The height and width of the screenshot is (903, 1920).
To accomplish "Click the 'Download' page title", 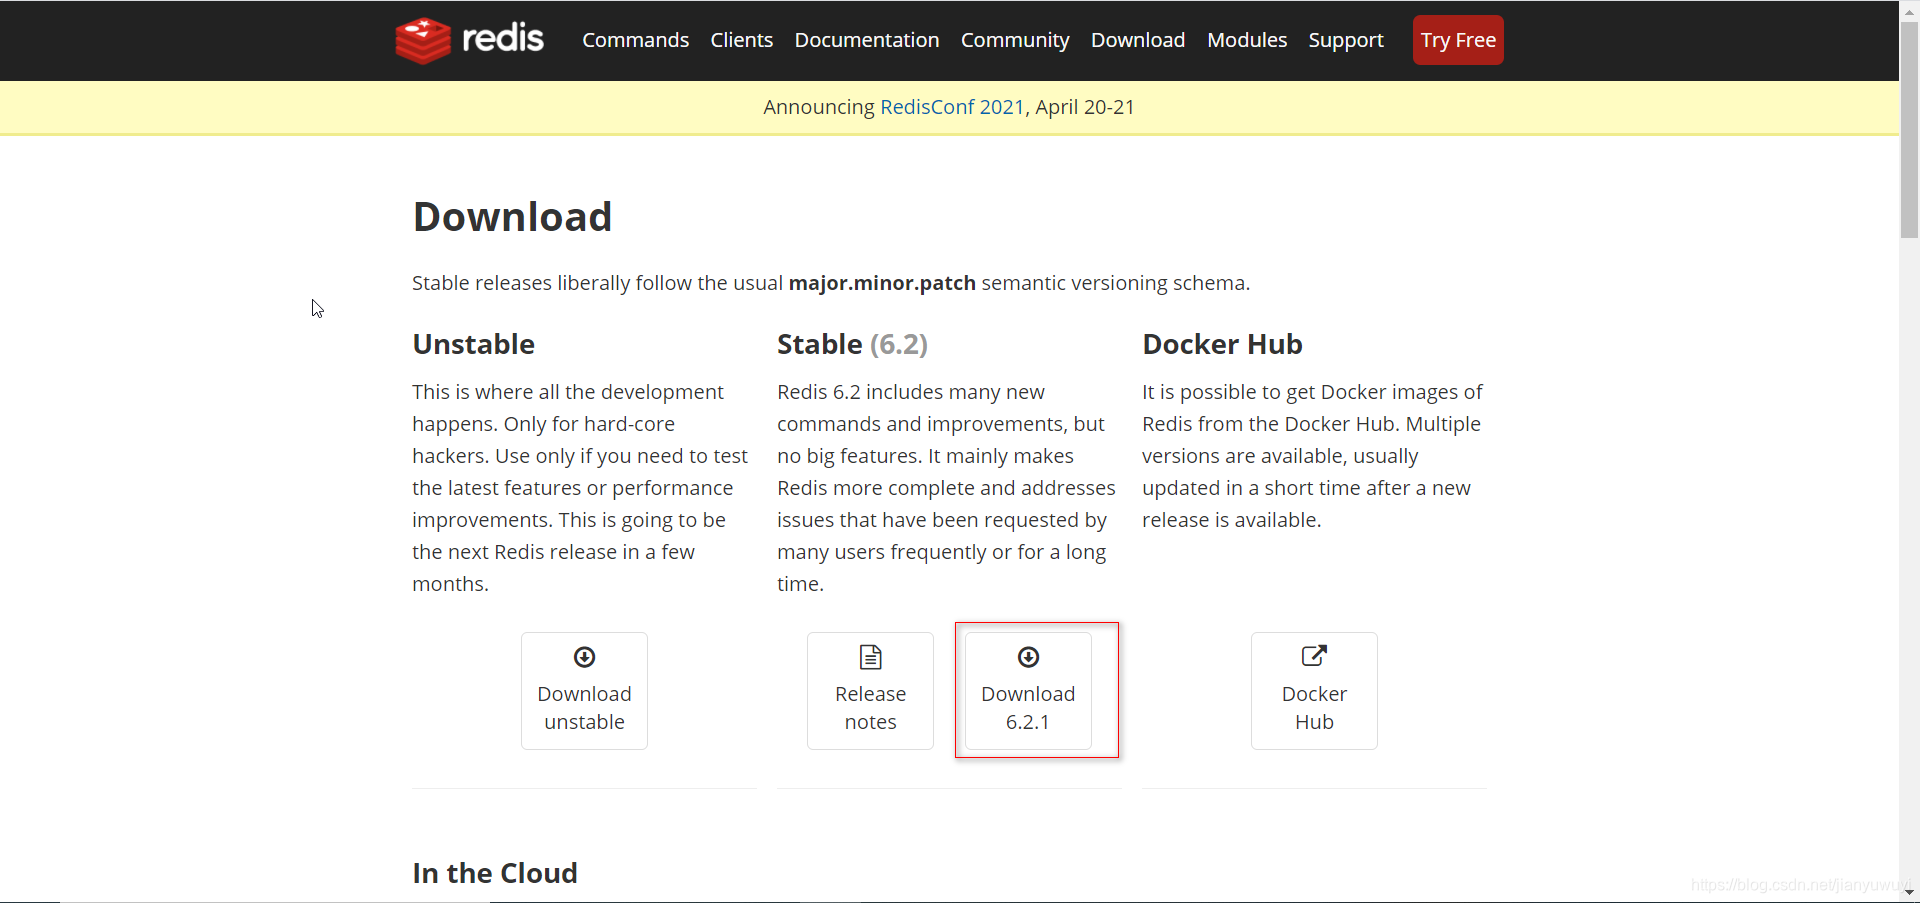I will [x=512, y=217].
